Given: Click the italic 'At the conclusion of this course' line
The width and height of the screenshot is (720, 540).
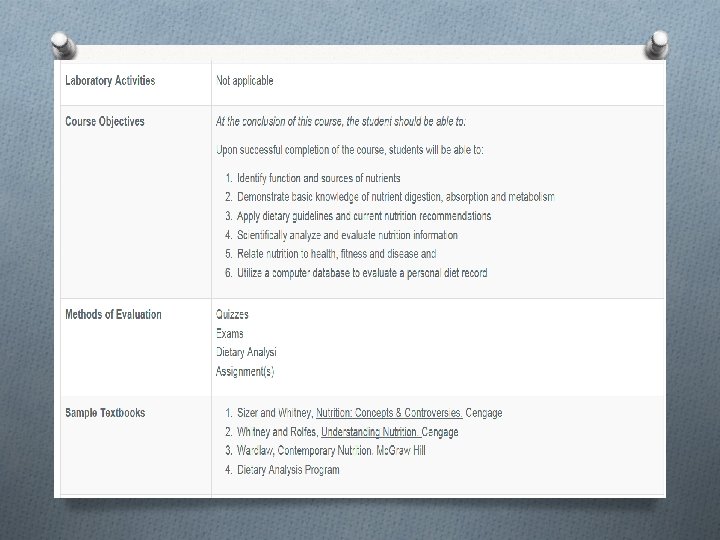Looking at the screenshot, I should [341, 122].
